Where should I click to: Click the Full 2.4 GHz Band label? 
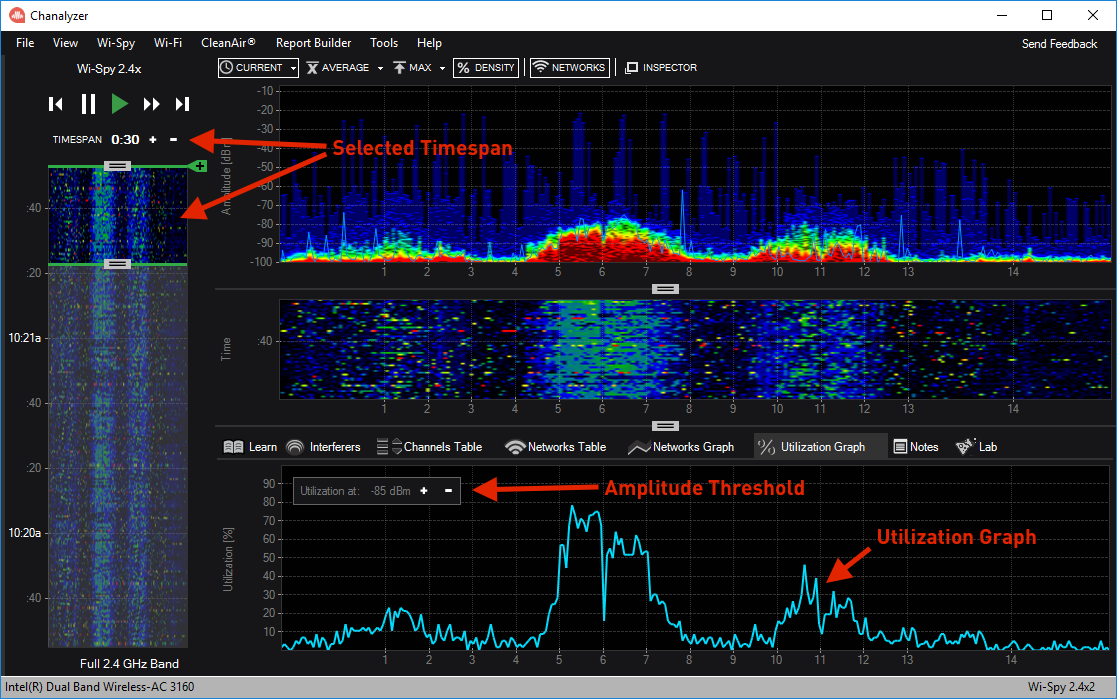coord(129,663)
